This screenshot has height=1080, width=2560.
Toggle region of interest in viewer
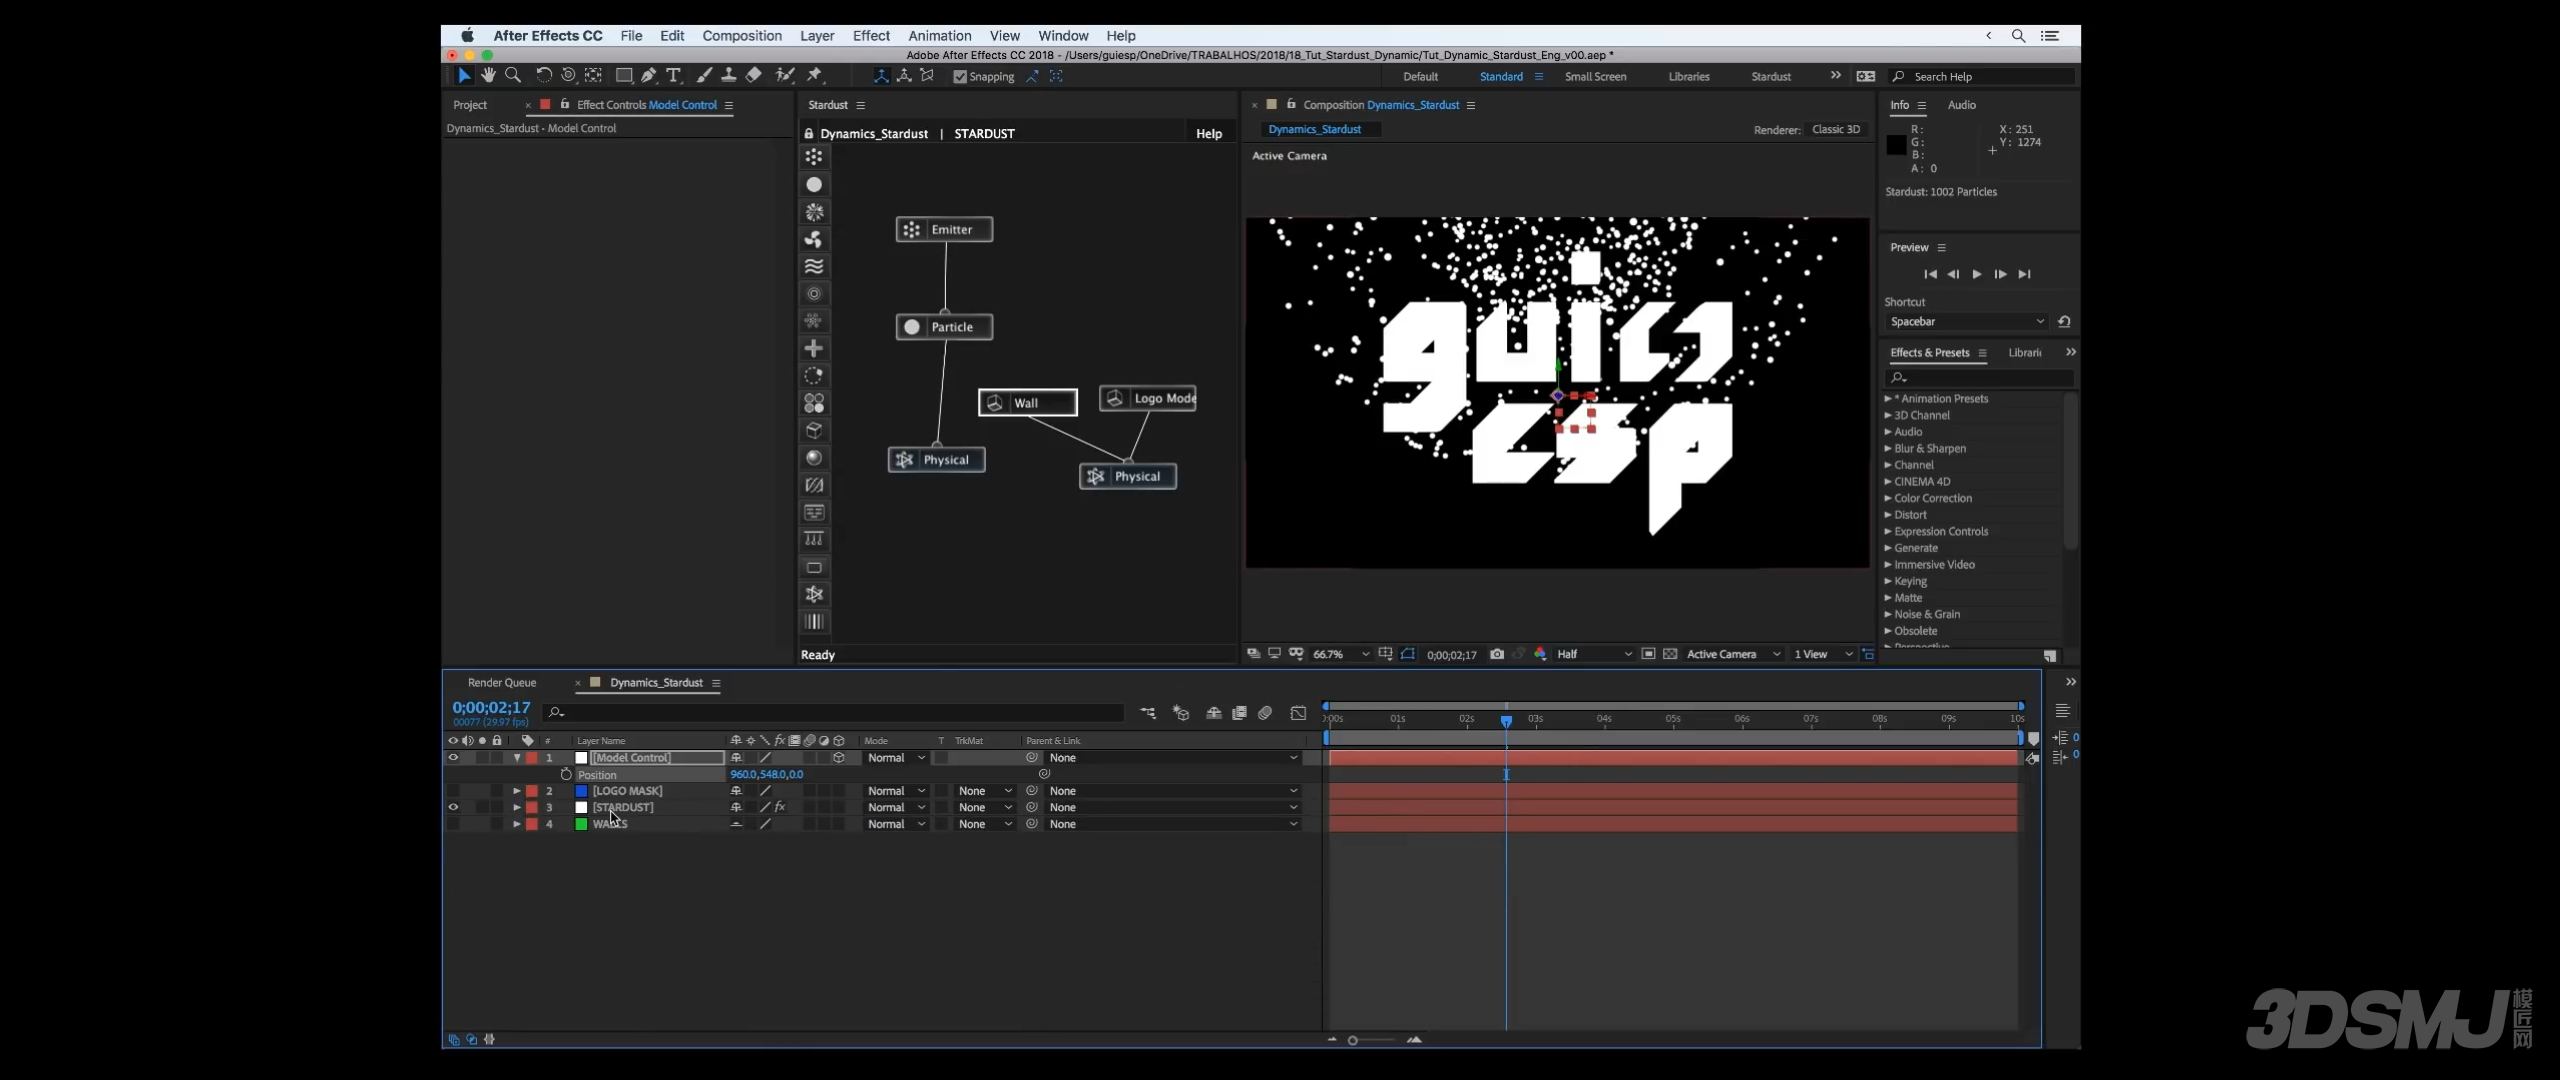(x=1648, y=654)
